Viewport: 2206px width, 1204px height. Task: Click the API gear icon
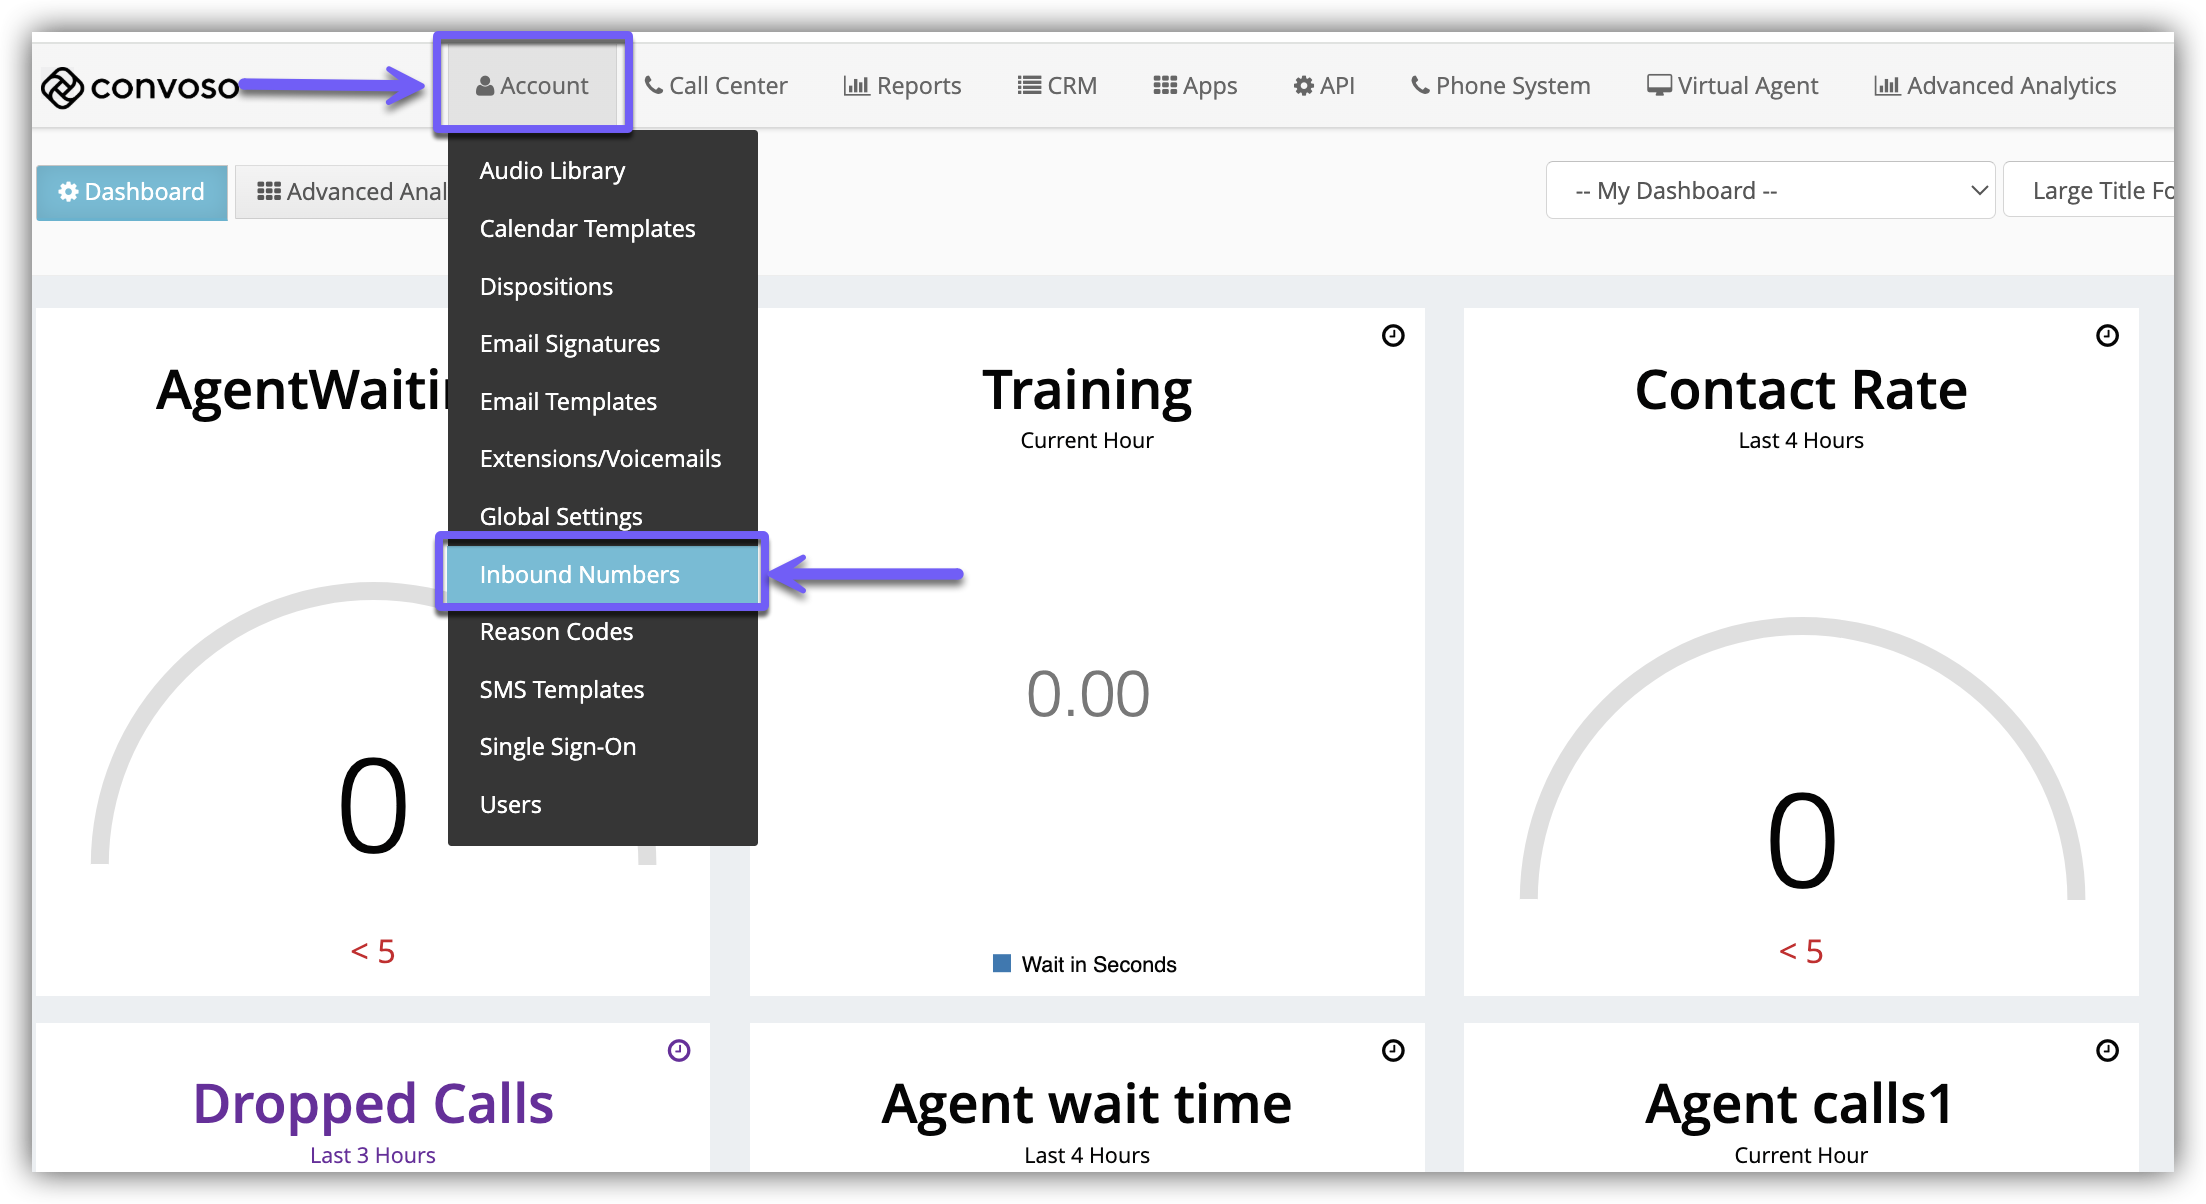click(1303, 86)
